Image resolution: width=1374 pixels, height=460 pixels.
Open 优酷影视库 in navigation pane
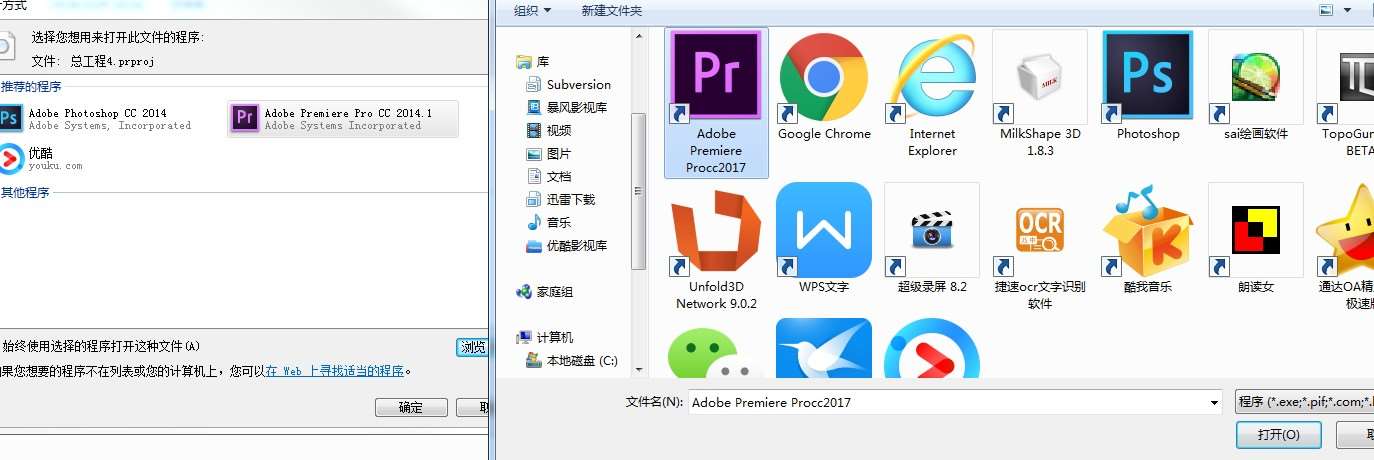[x=567, y=246]
